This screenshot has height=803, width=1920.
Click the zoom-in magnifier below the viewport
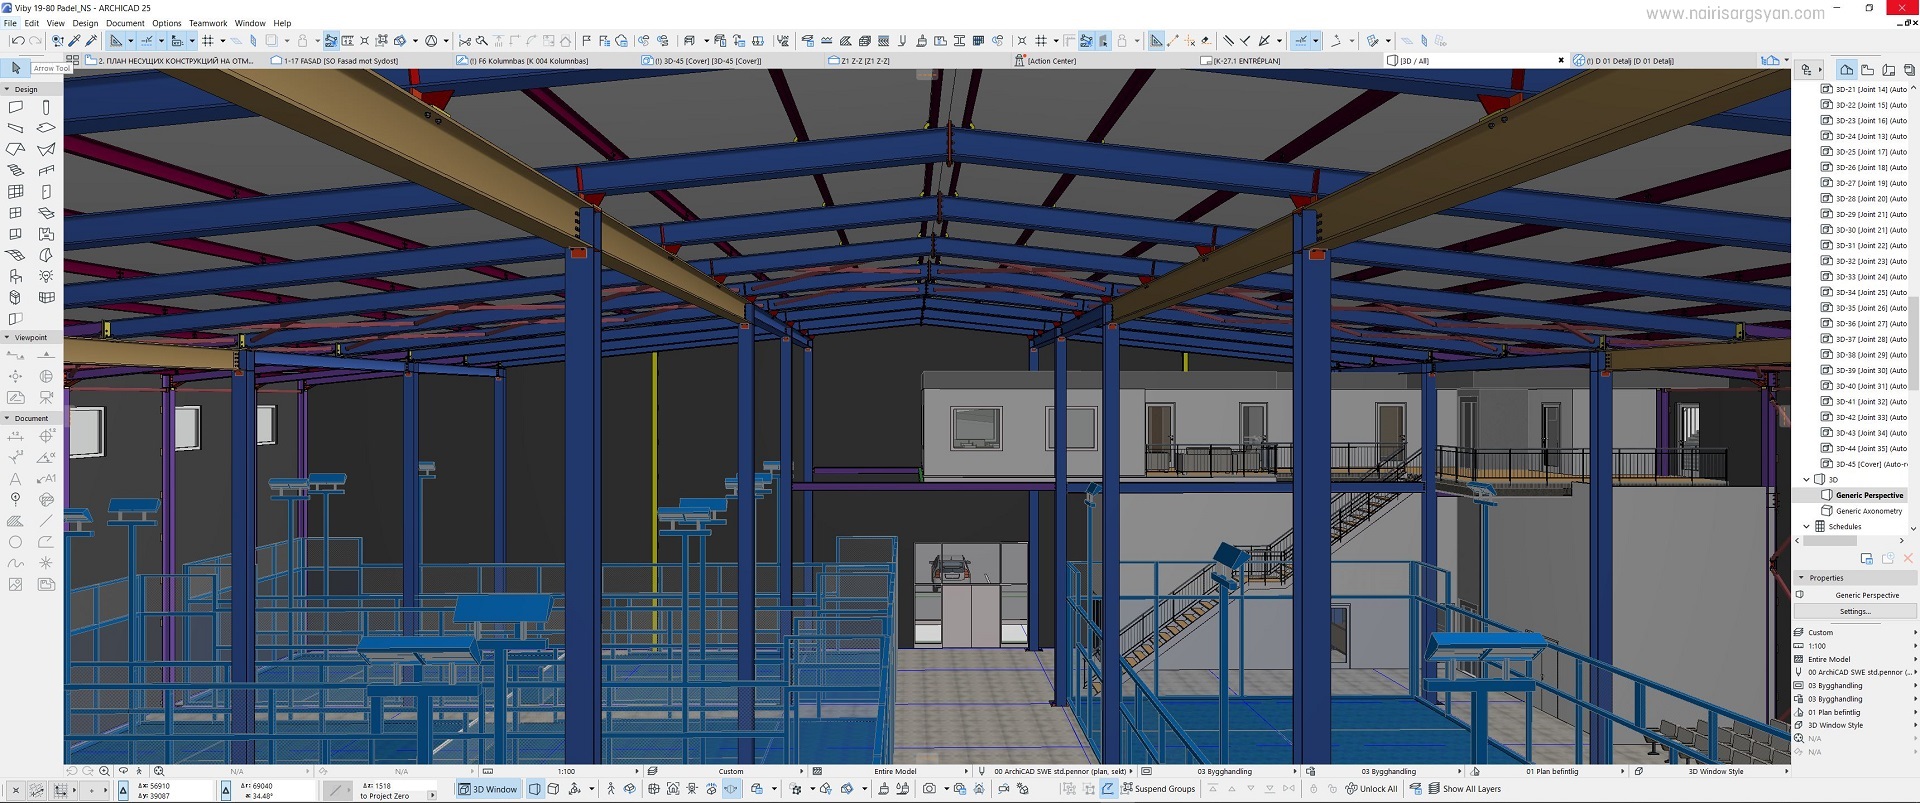point(104,771)
